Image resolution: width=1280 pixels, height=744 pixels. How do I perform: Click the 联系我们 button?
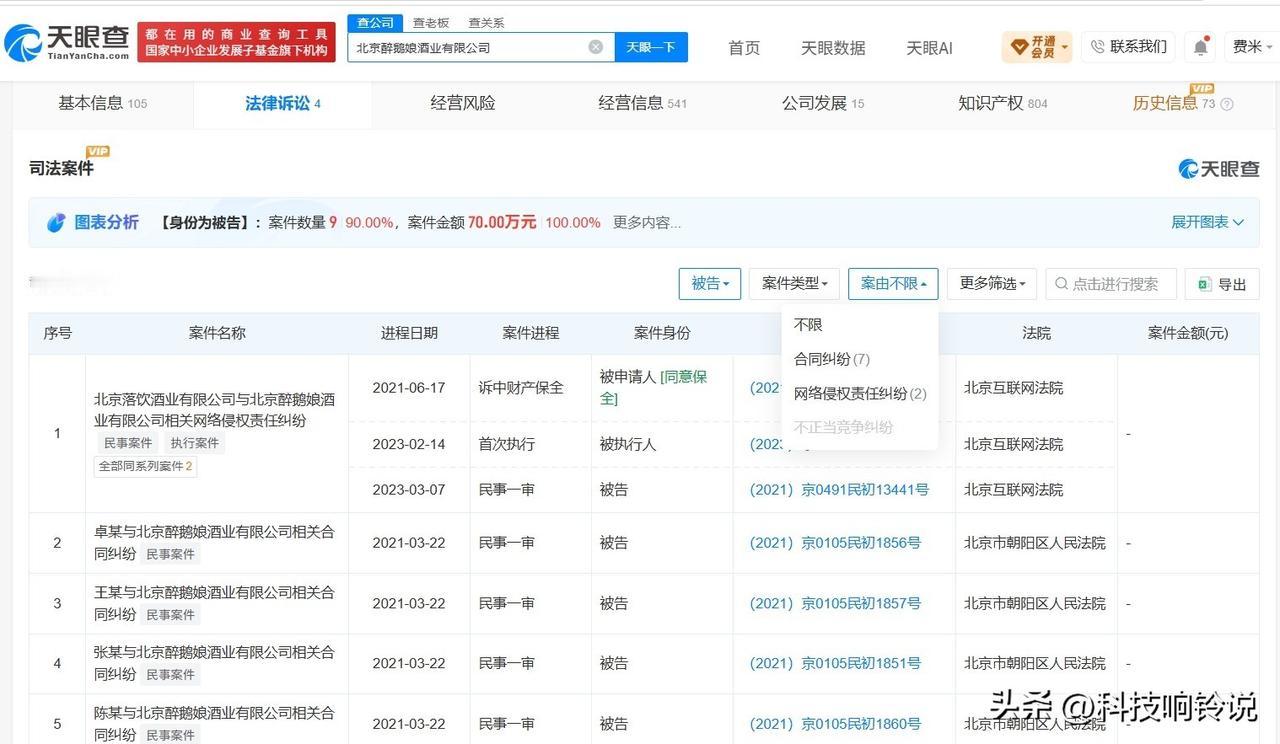(x=1128, y=47)
